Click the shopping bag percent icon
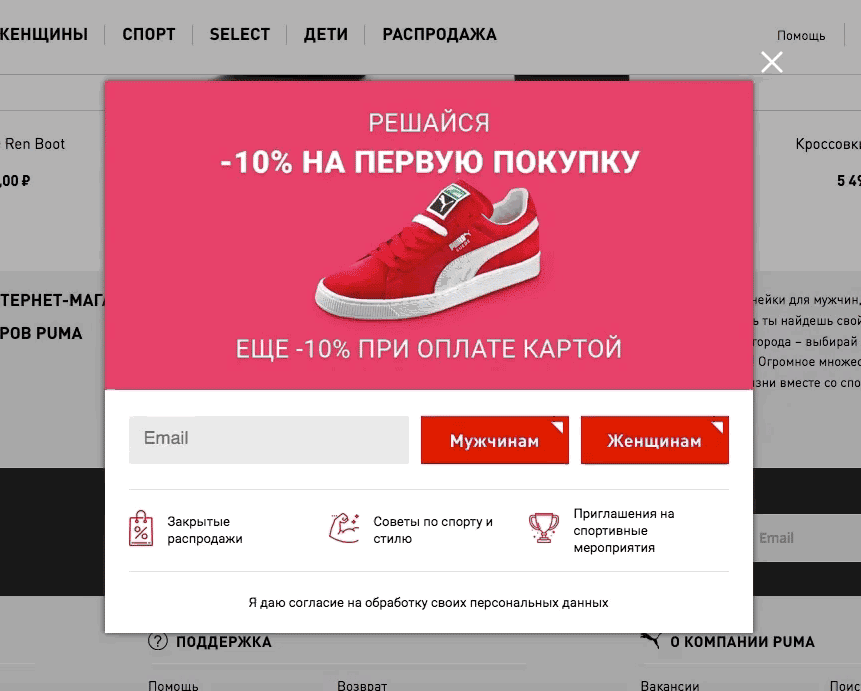 coord(141,528)
